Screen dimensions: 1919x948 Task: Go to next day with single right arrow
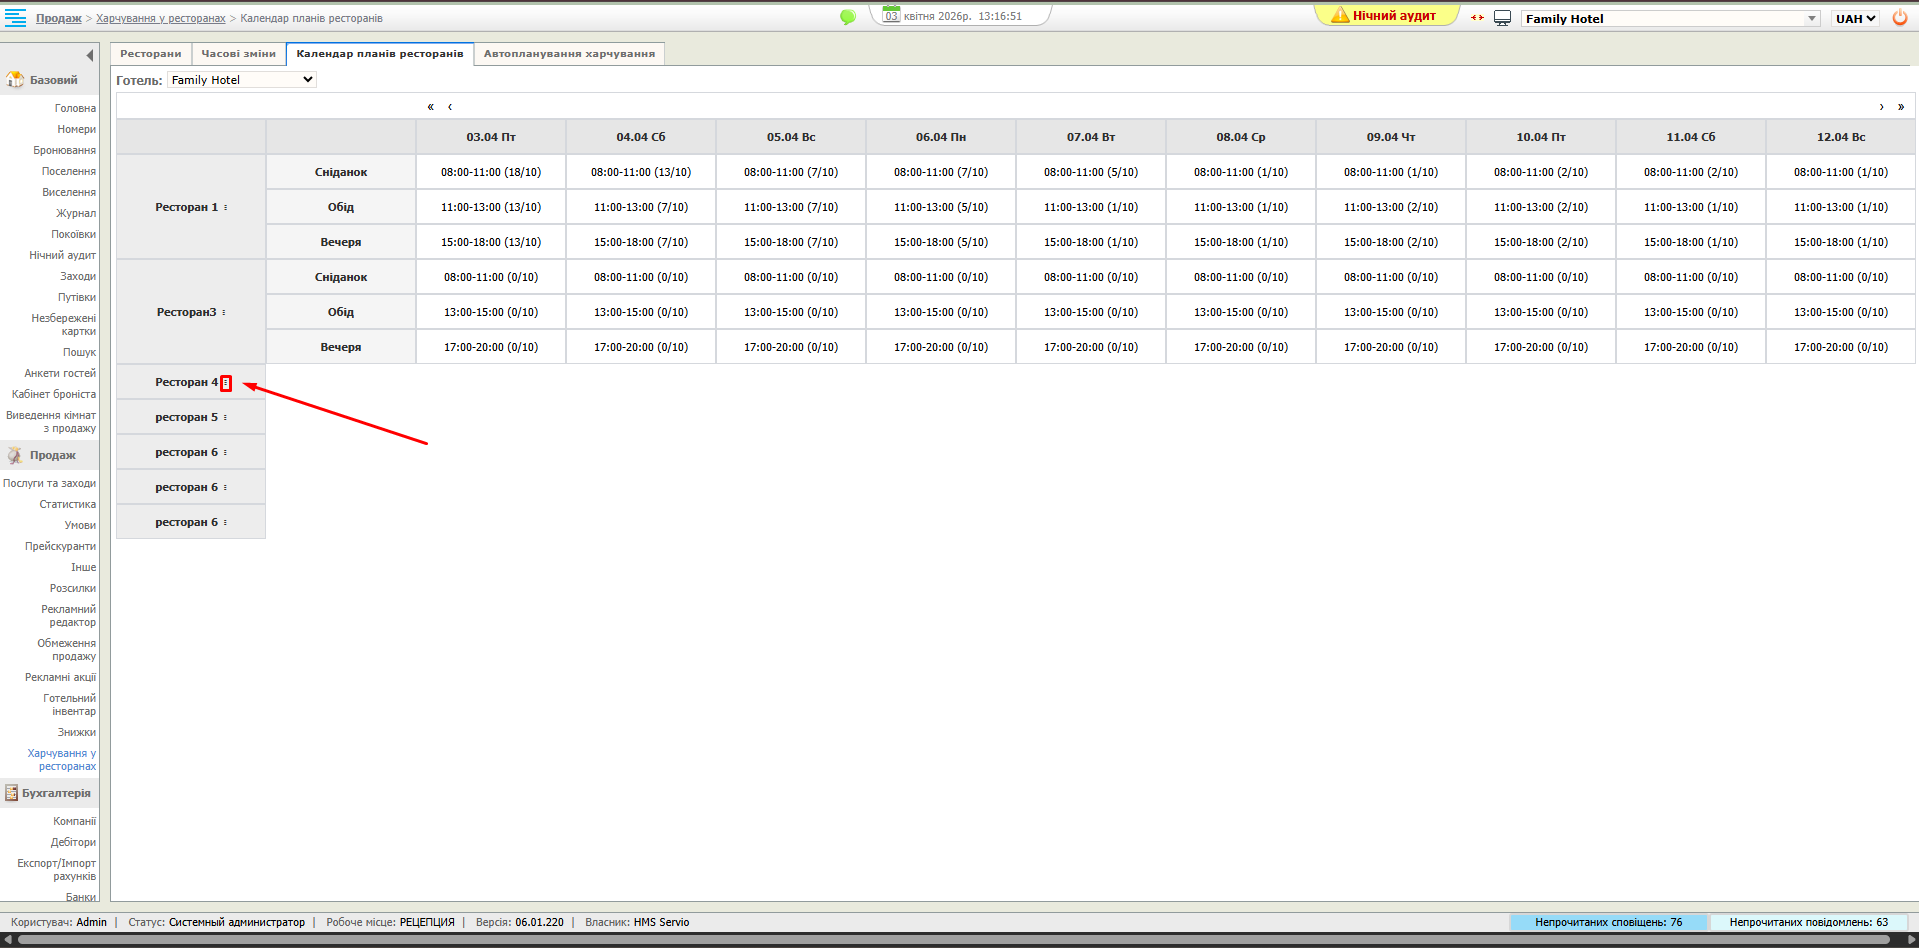[x=1881, y=107]
